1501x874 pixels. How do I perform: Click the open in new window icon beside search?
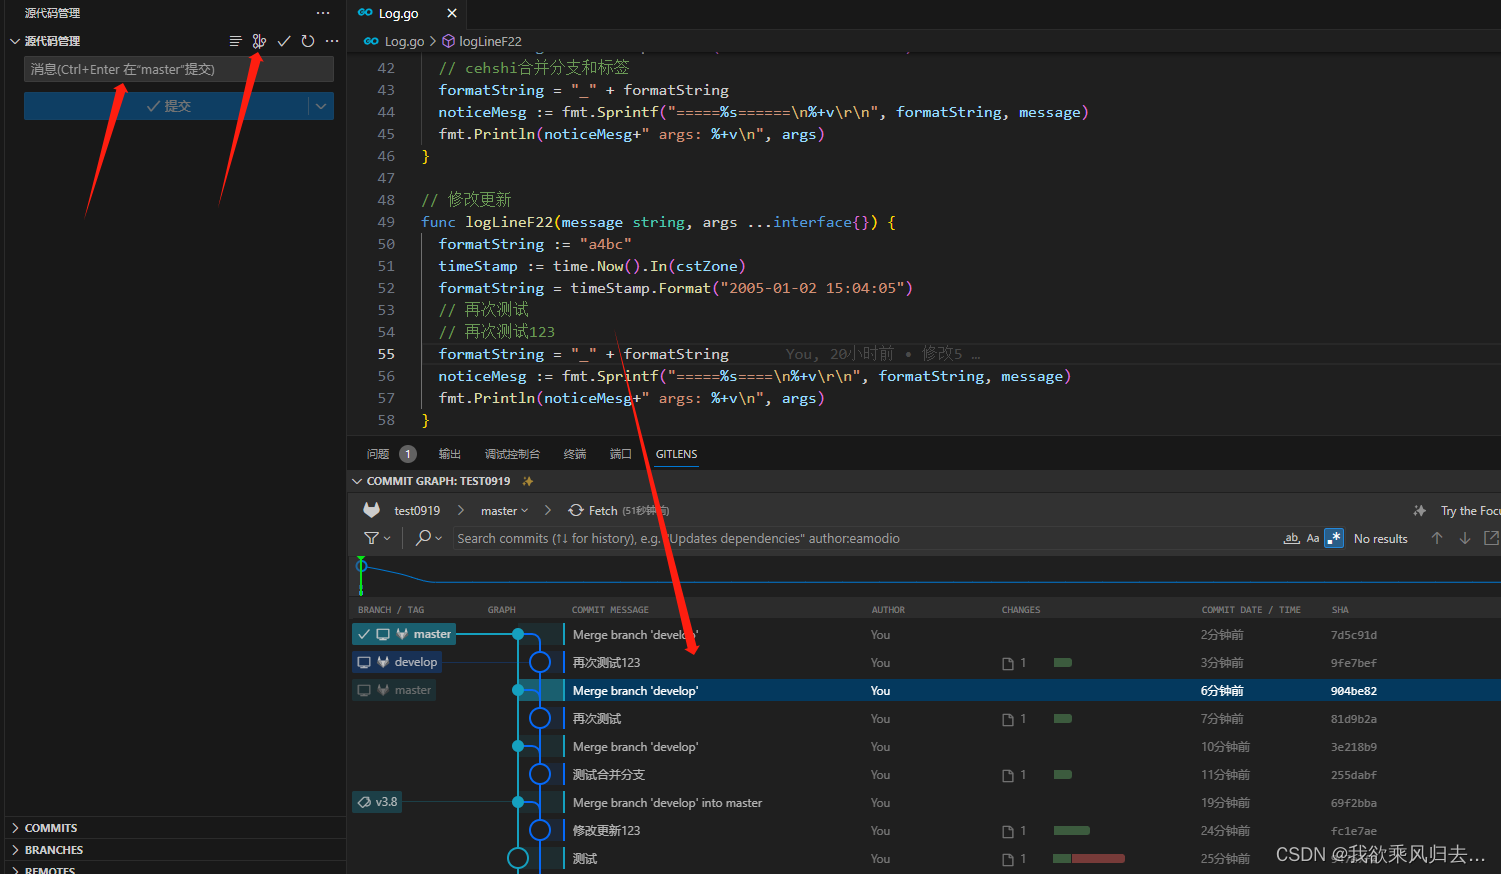click(1491, 538)
